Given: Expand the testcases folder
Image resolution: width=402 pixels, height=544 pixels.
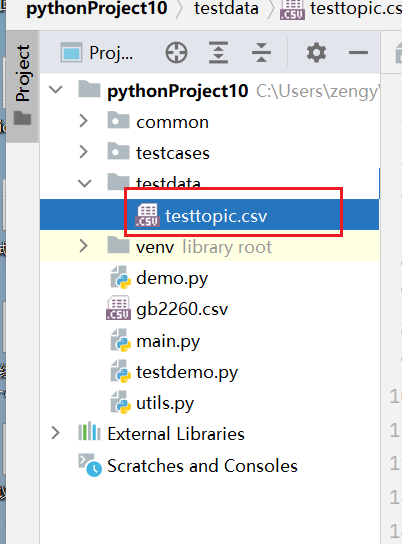Looking at the screenshot, I should (83, 152).
